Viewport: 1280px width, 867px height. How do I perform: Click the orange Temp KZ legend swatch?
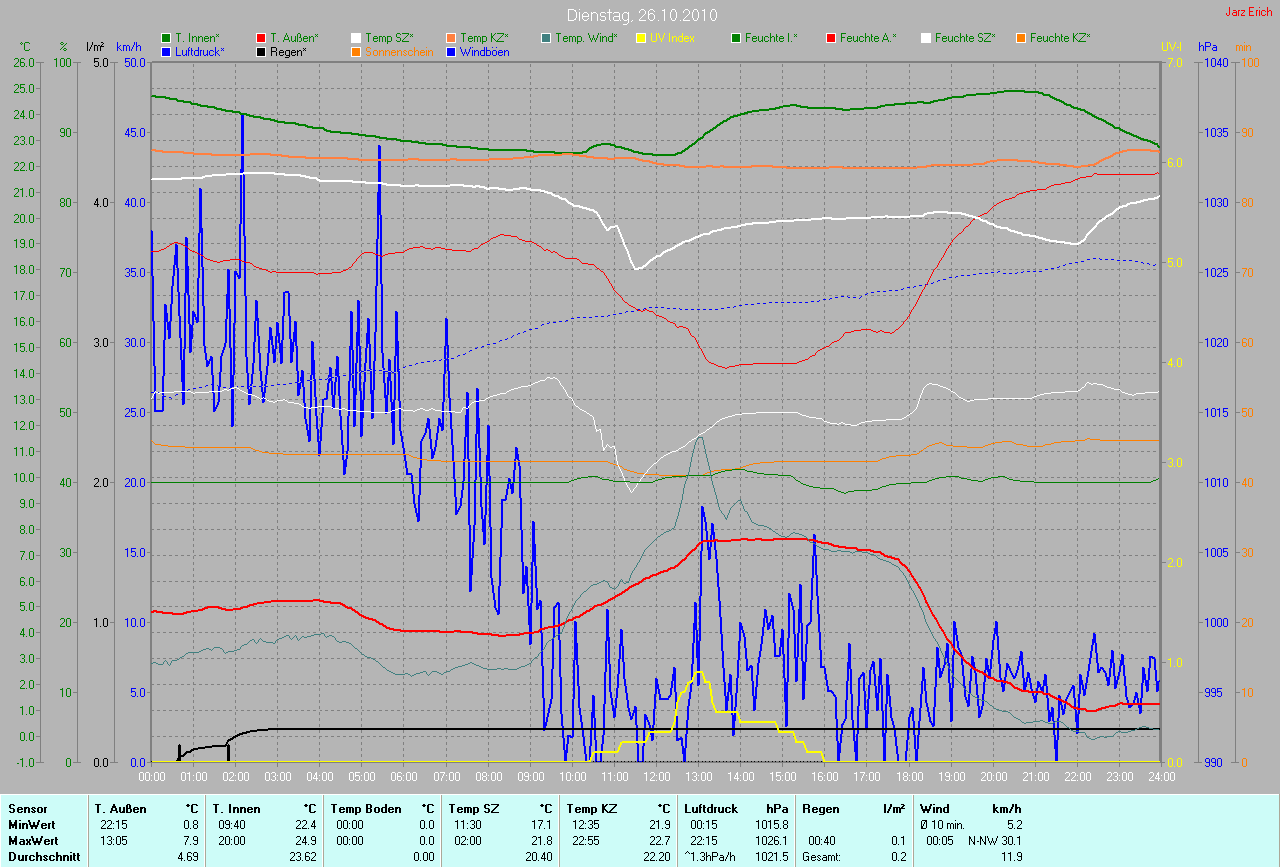click(x=451, y=38)
